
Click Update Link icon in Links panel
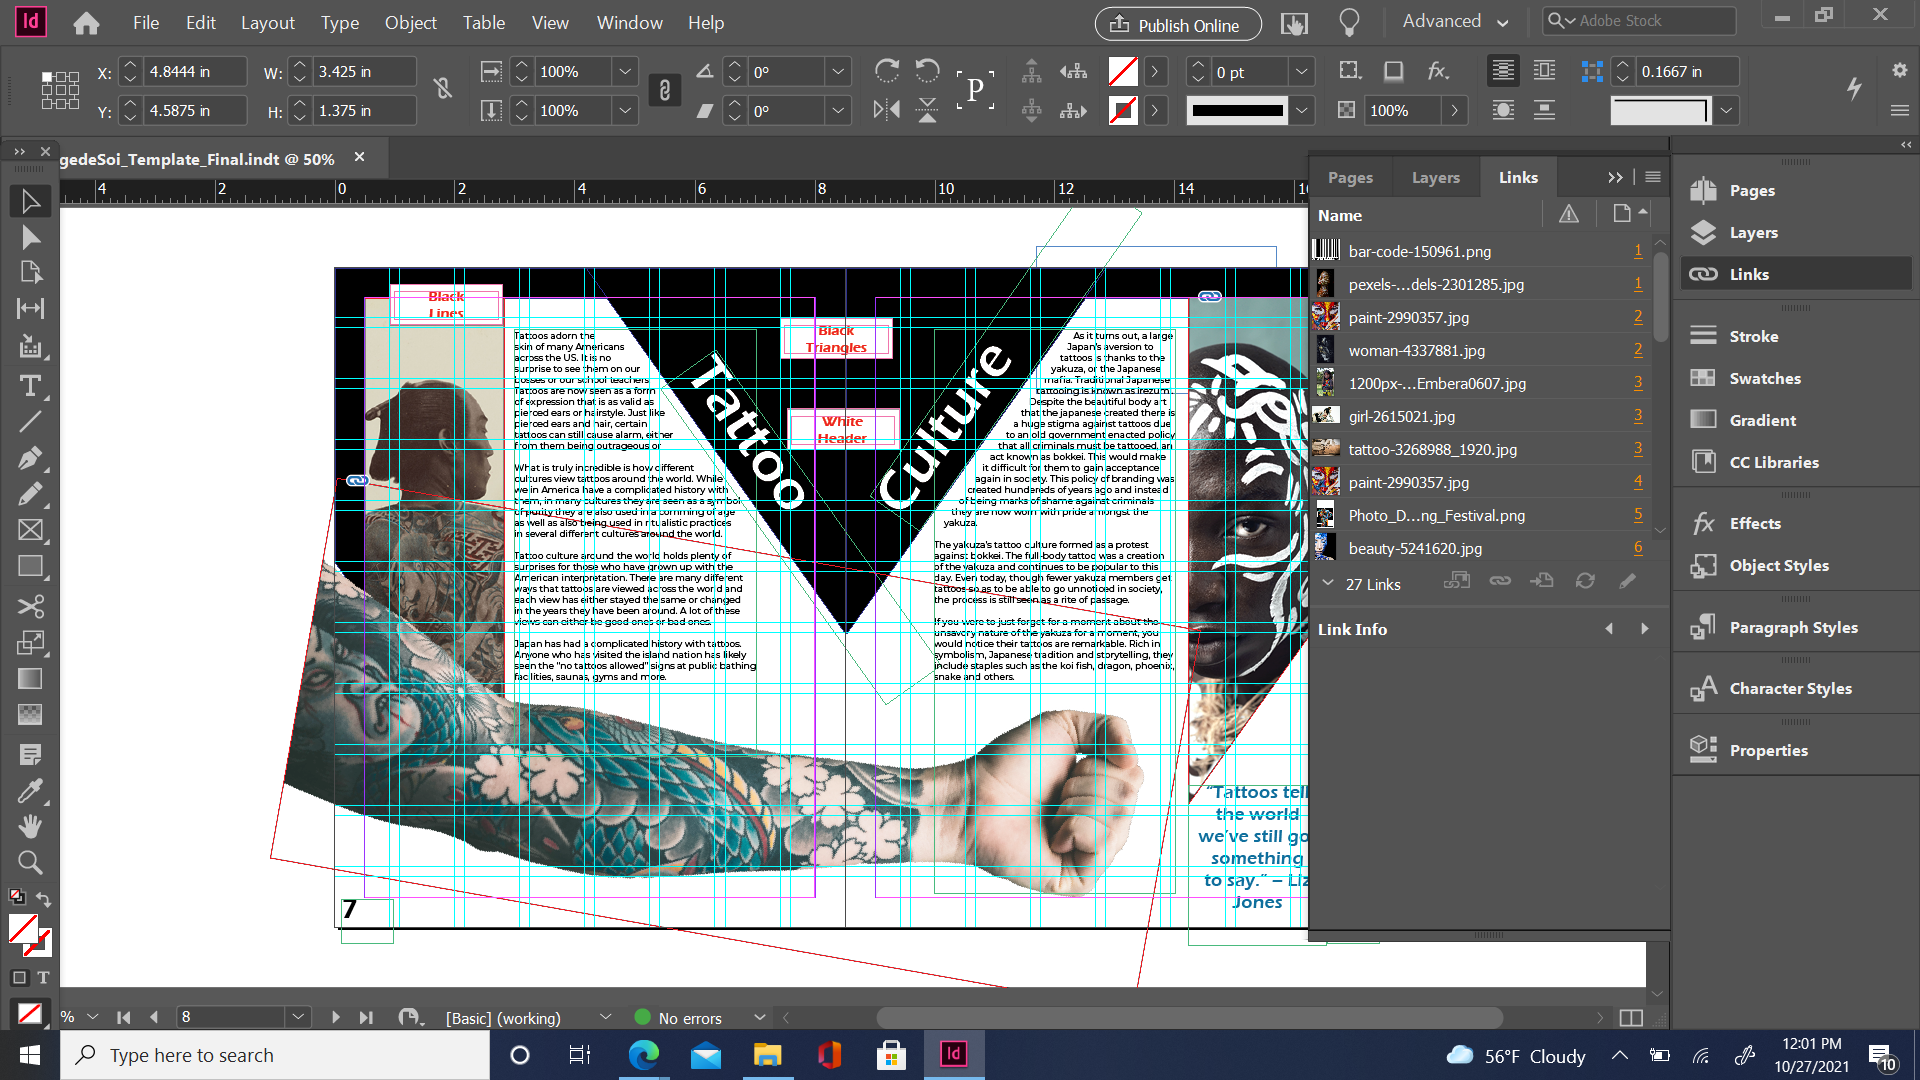click(x=1585, y=581)
